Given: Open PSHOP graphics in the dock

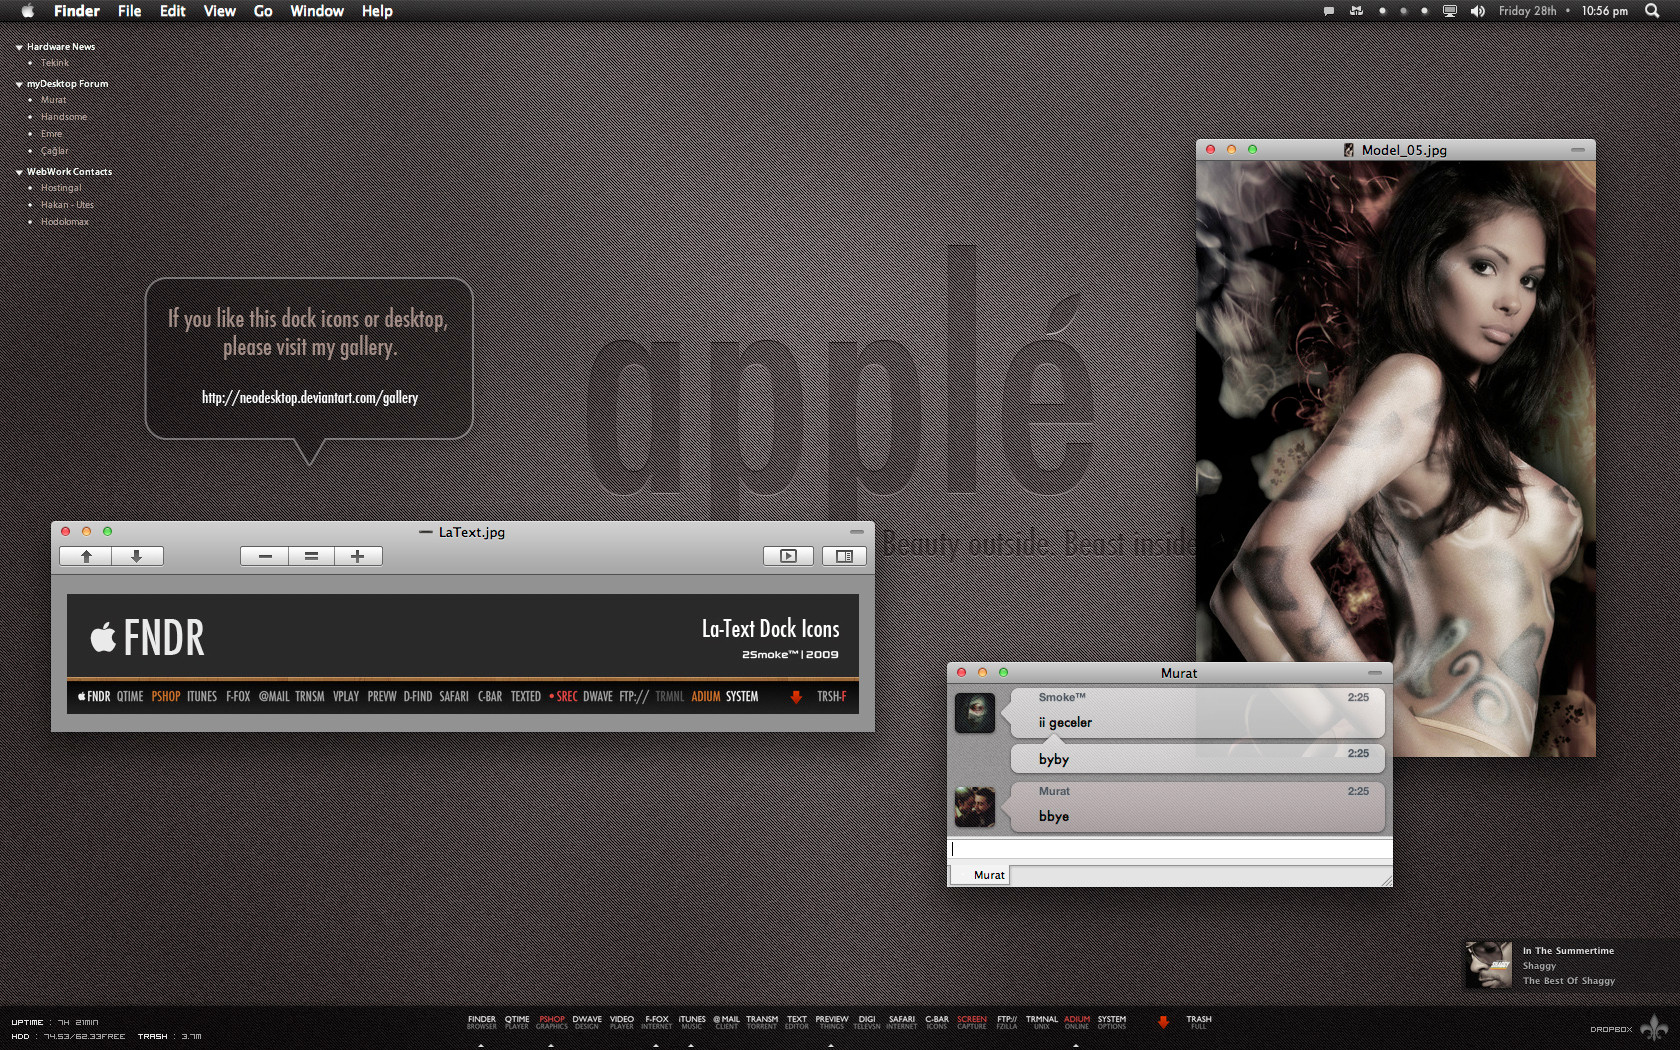Looking at the screenshot, I should pyautogui.click(x=552, y=1022).
